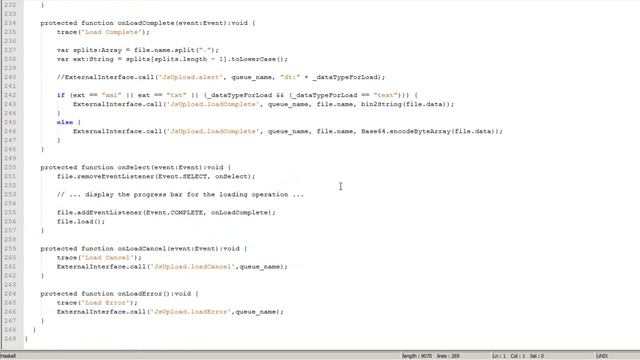Click the 'protected function onSelect' declaration line
640x360 pixels.
[136, 167]
